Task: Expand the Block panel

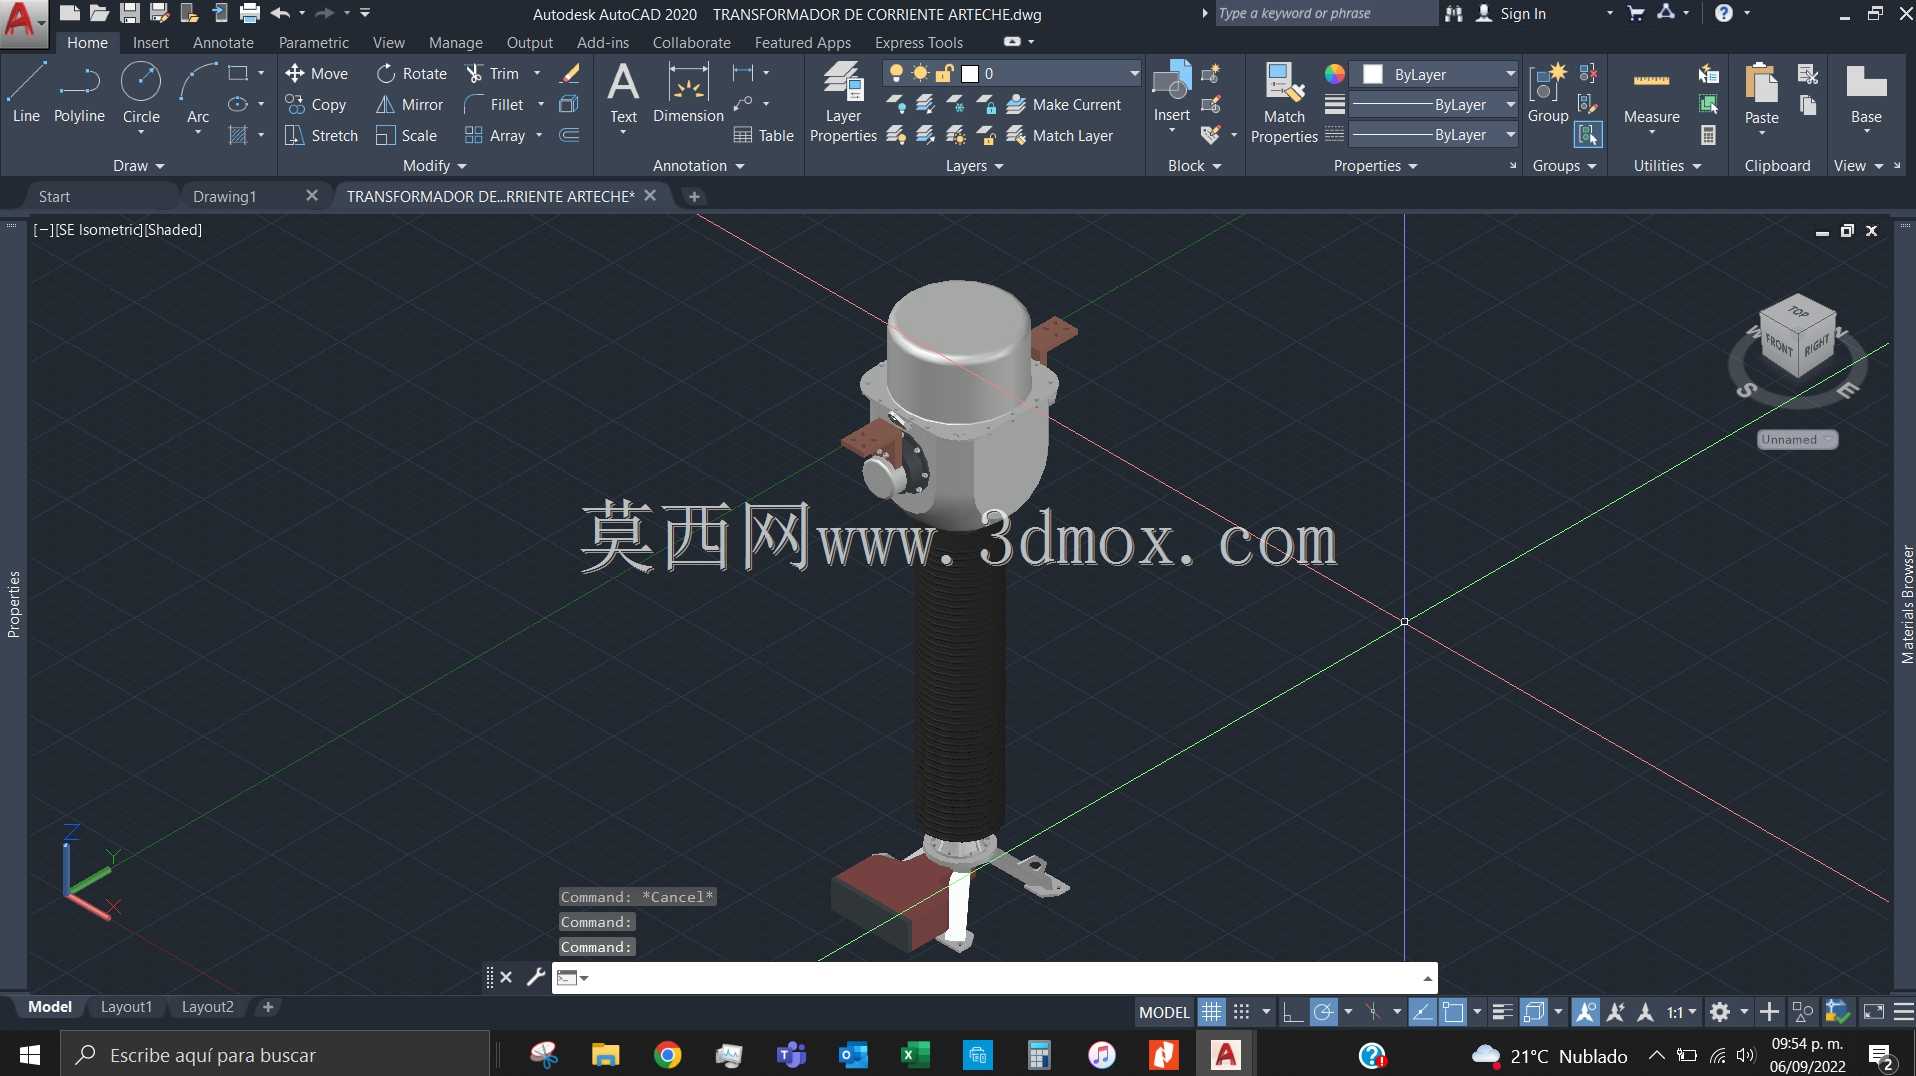Action: (x=1195, y=166)
